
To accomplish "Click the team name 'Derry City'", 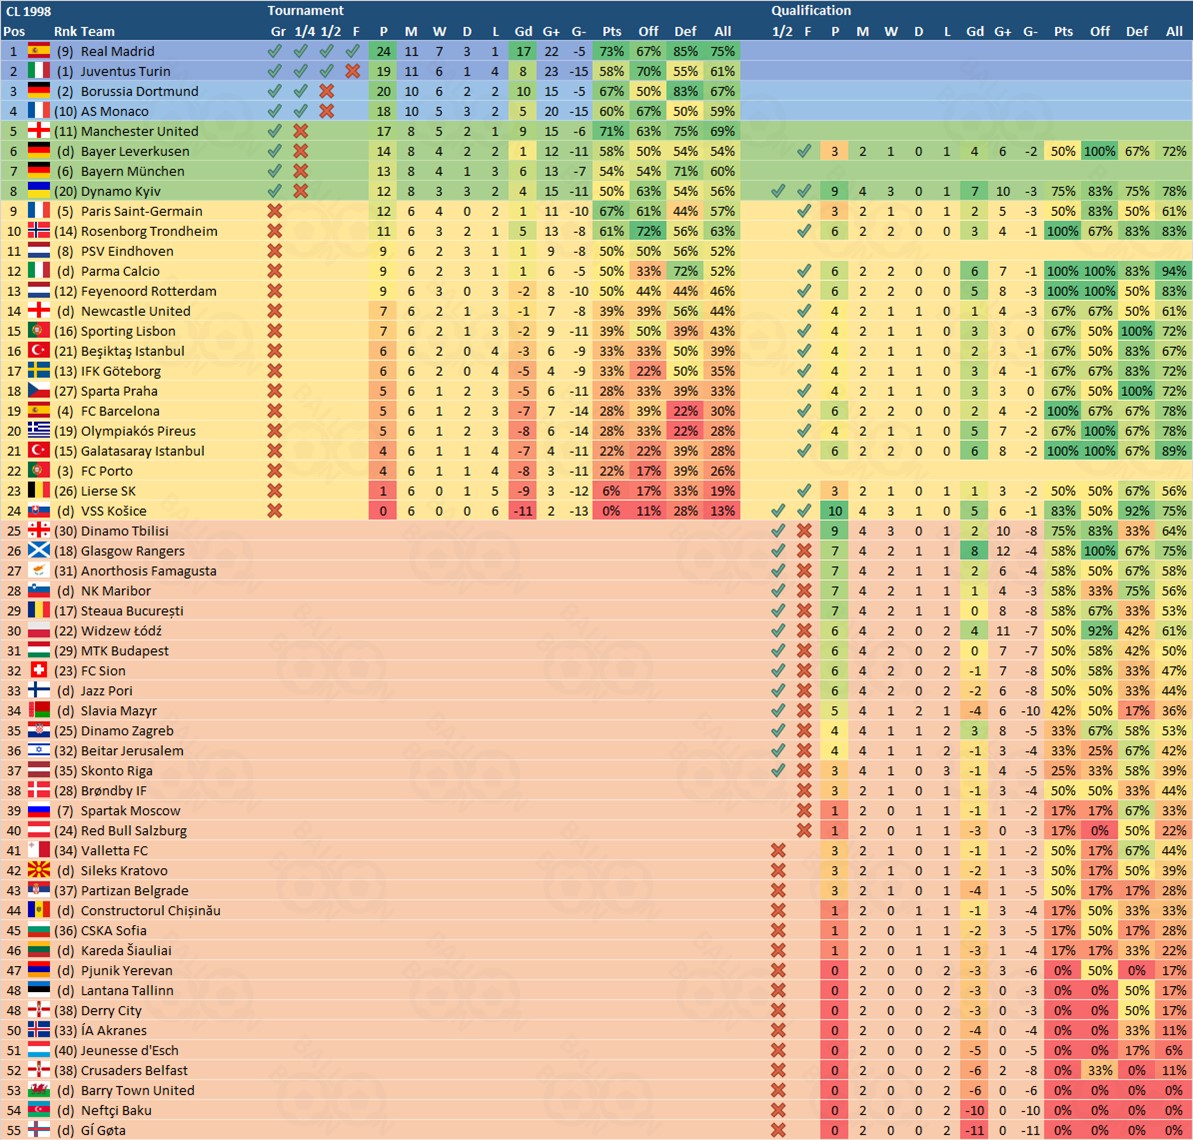I will (x=111, y=1010).
